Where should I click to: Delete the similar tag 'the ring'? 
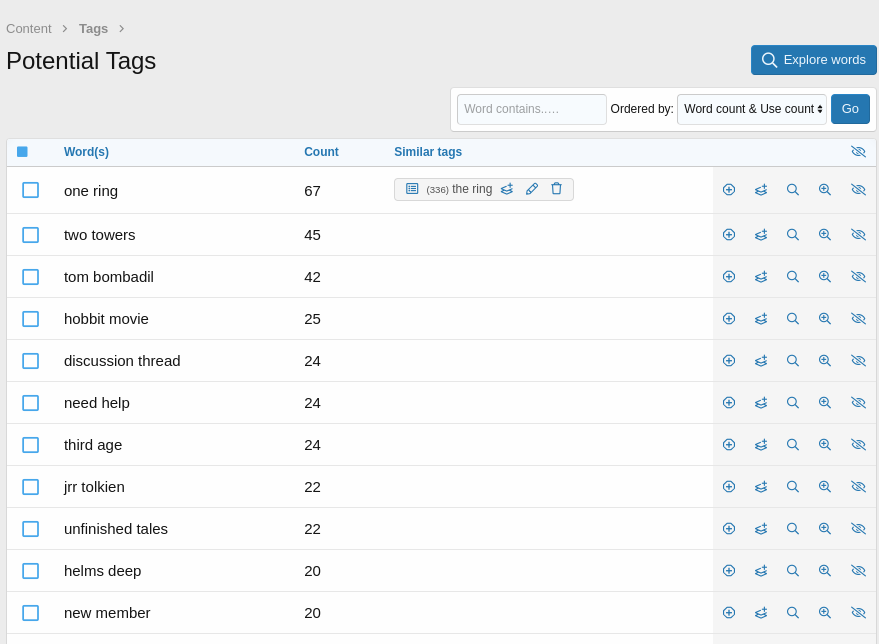coord(556,189)
